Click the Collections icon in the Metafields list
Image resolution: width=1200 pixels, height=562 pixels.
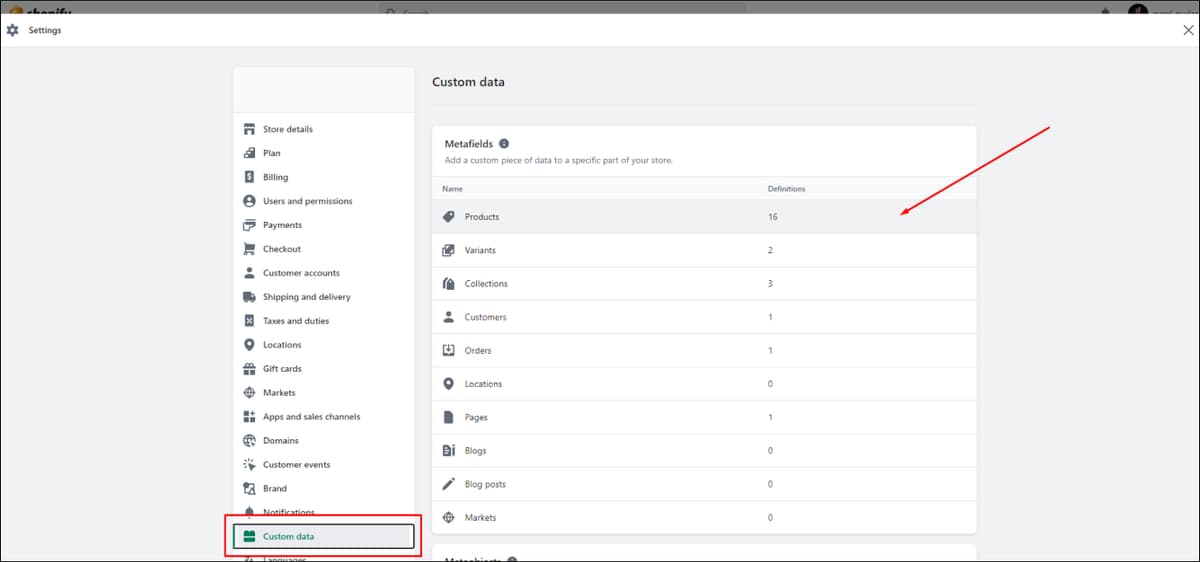click(449, 284)
